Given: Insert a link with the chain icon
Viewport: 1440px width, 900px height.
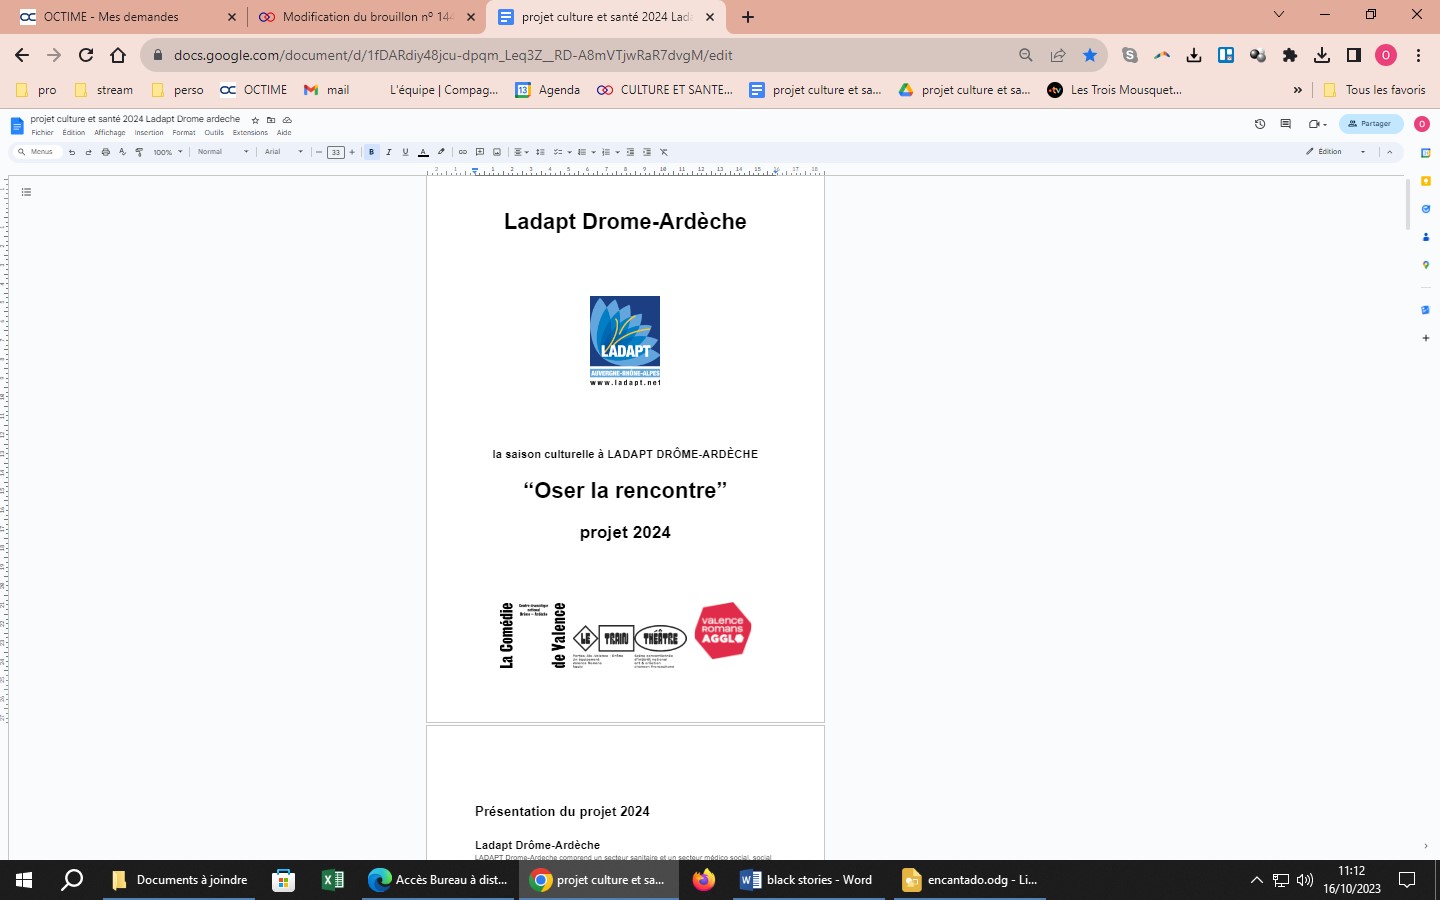Looking at the screenshot, I should 462,152.
